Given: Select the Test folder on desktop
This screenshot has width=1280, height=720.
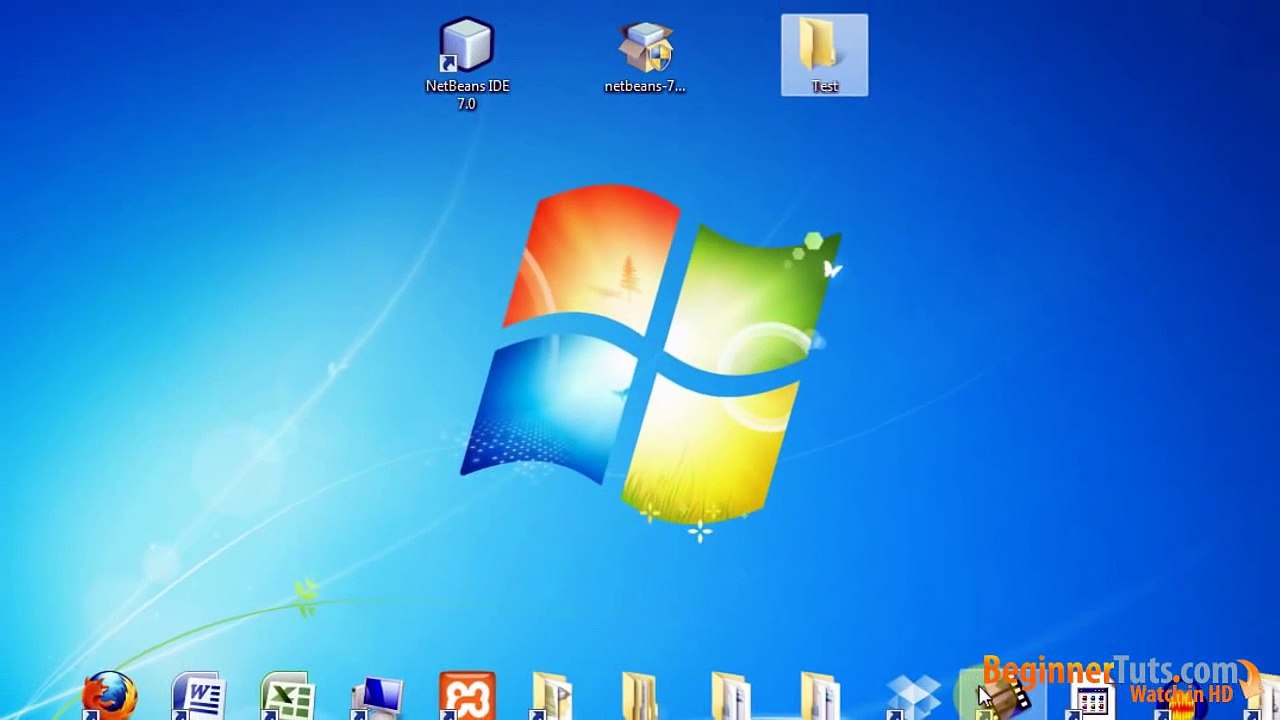Looking at the screenshot, I should (x=825, y=56).
